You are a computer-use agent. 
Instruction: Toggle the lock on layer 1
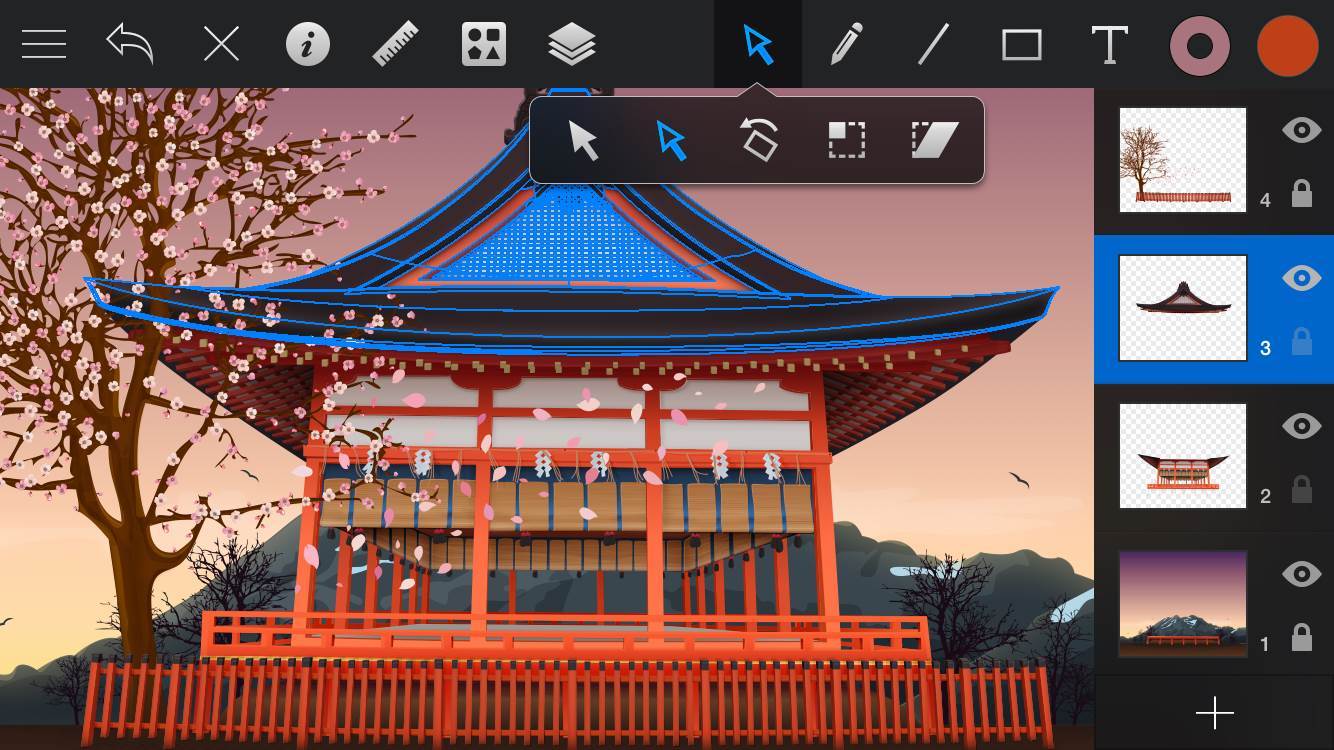point(1301,637)
